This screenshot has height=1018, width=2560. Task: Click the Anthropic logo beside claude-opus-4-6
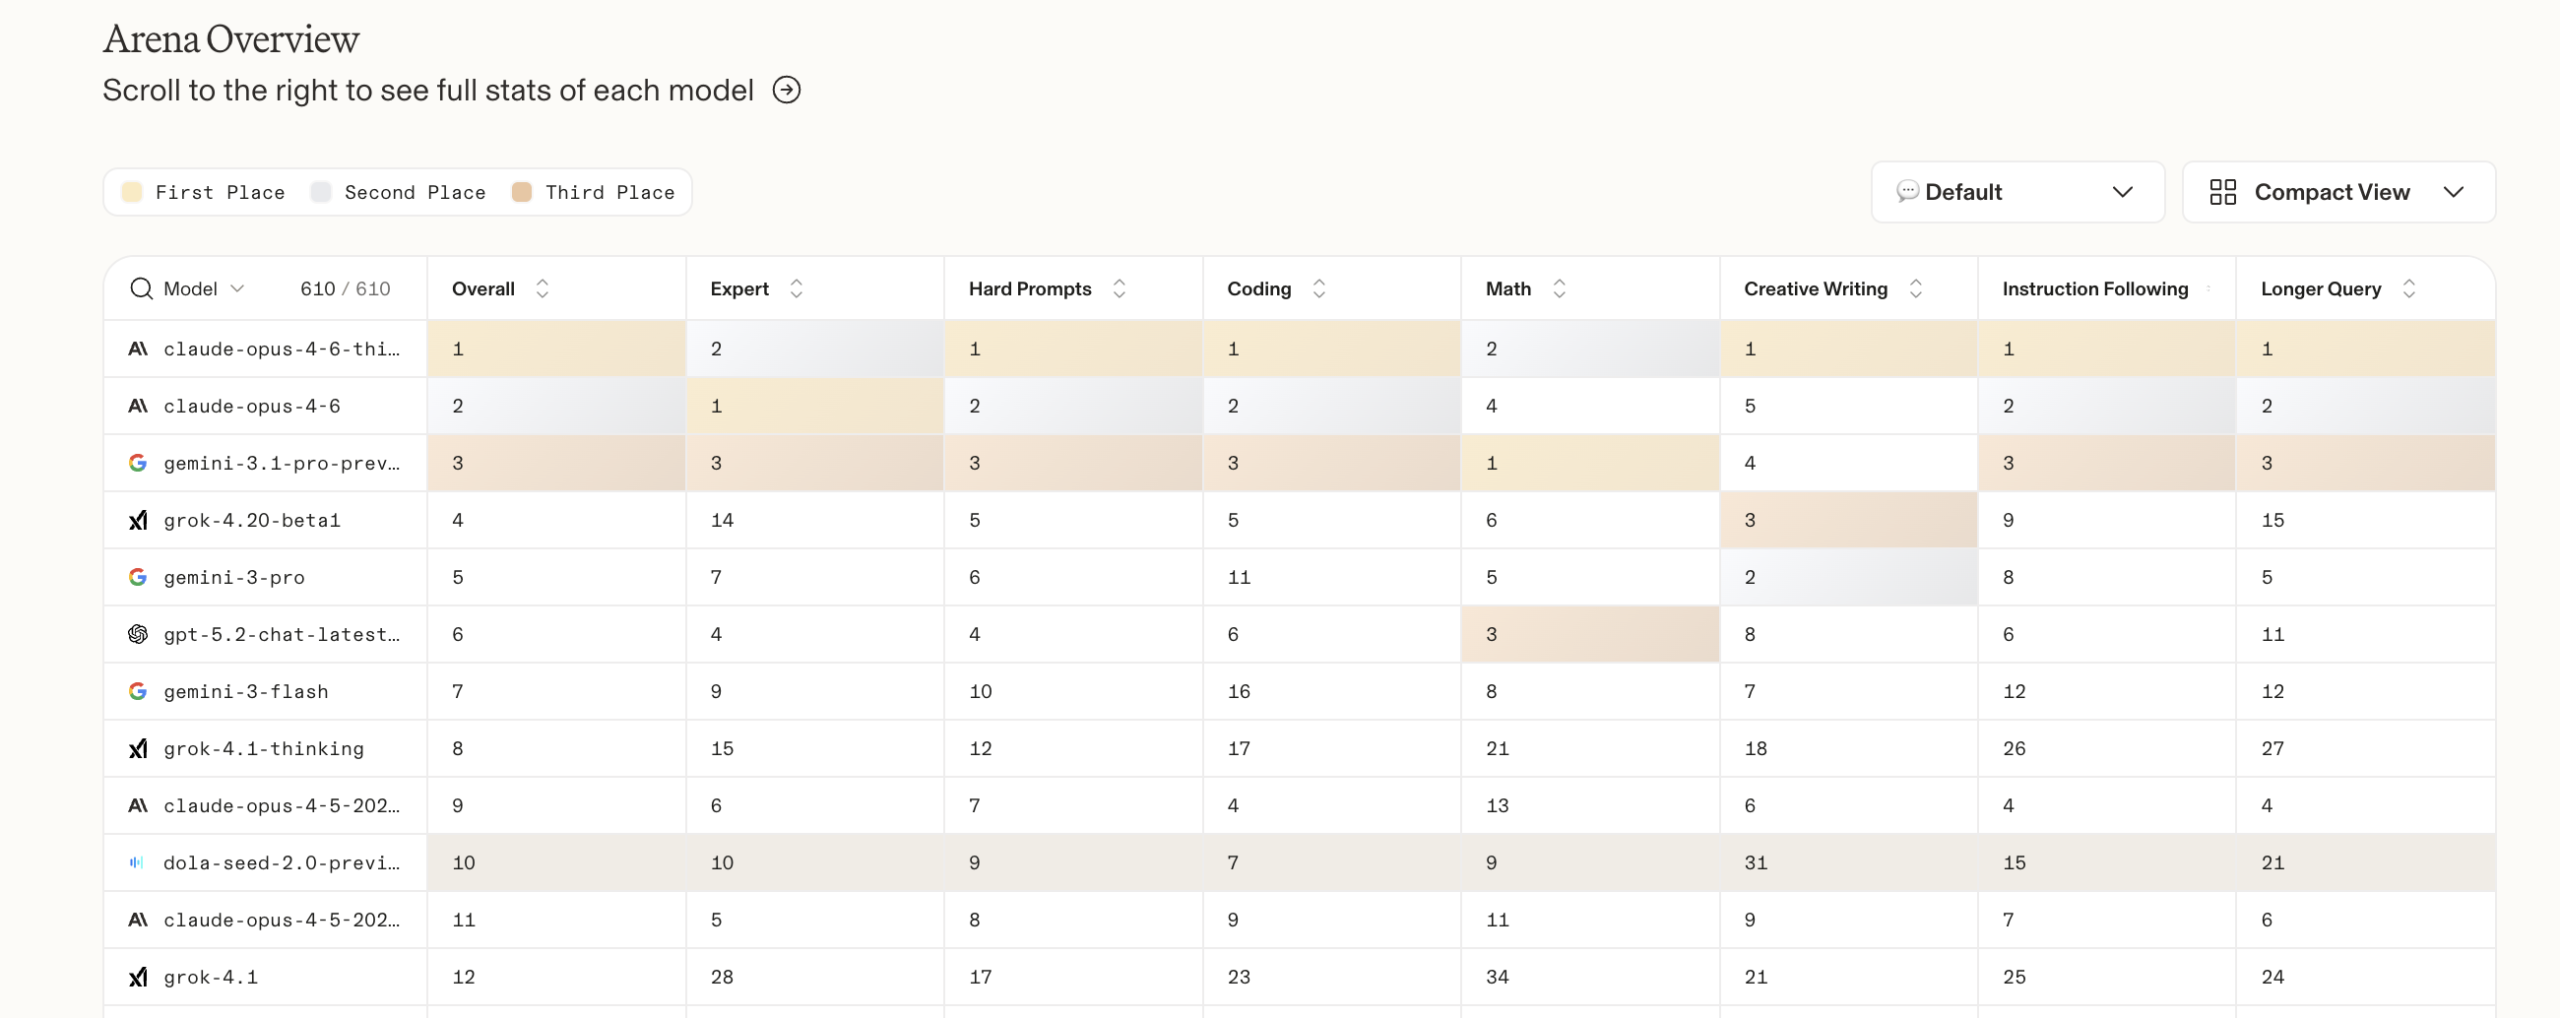pyautogui.click(x=138, y=406)
